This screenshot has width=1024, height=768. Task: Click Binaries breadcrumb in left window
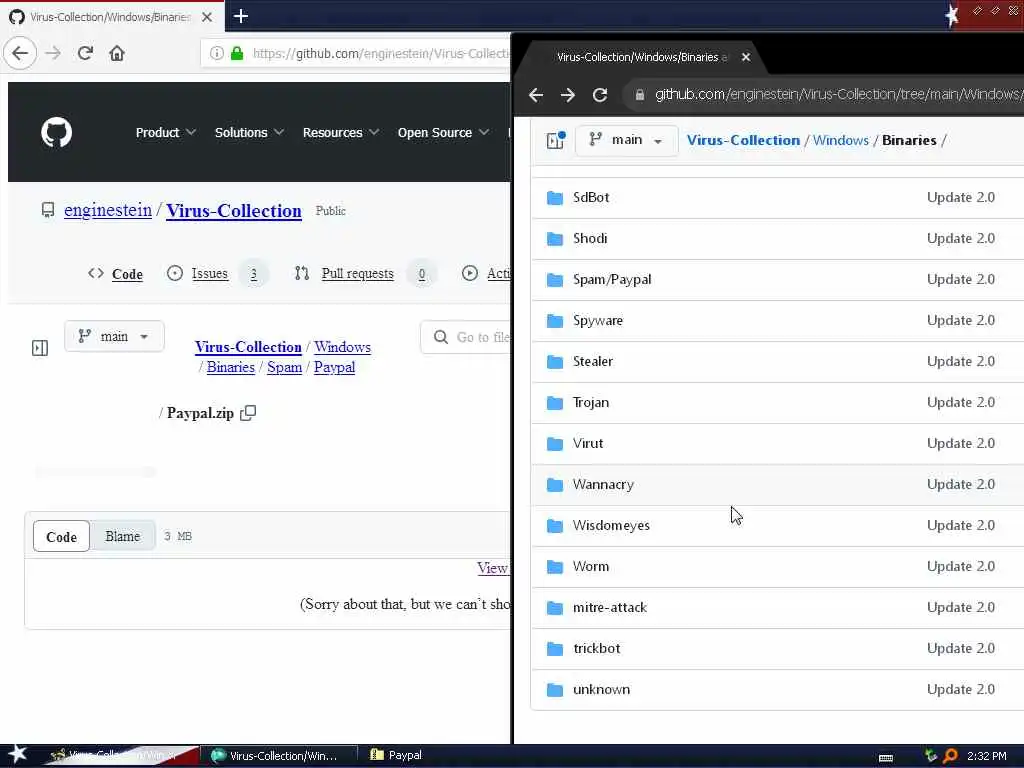231,368
